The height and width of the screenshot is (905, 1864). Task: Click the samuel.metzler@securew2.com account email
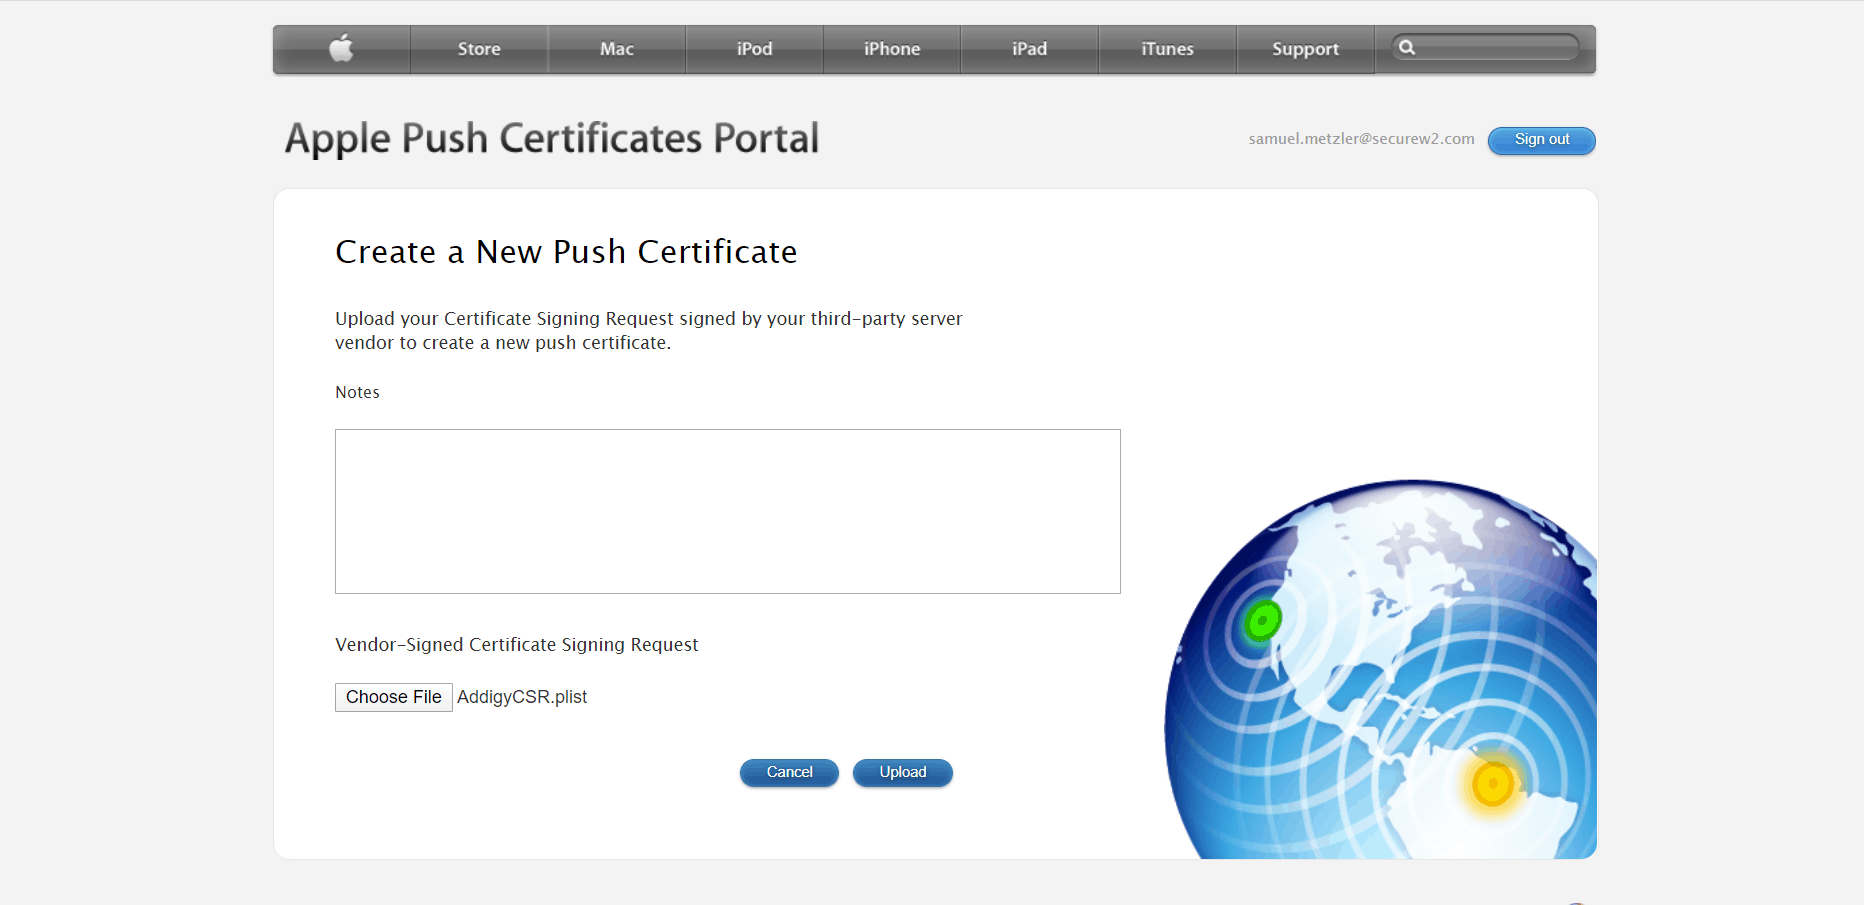coord(1361,139)
